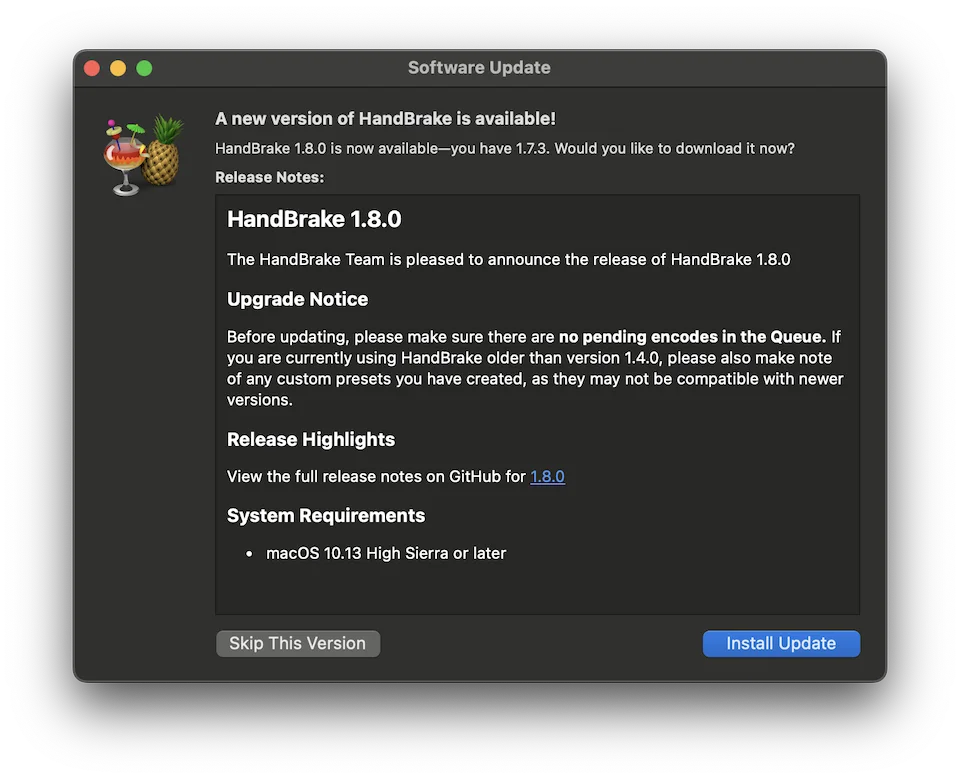The image size is (960, 779).
Task: Click the Software Update title bar text
Action: click(479, 68)
